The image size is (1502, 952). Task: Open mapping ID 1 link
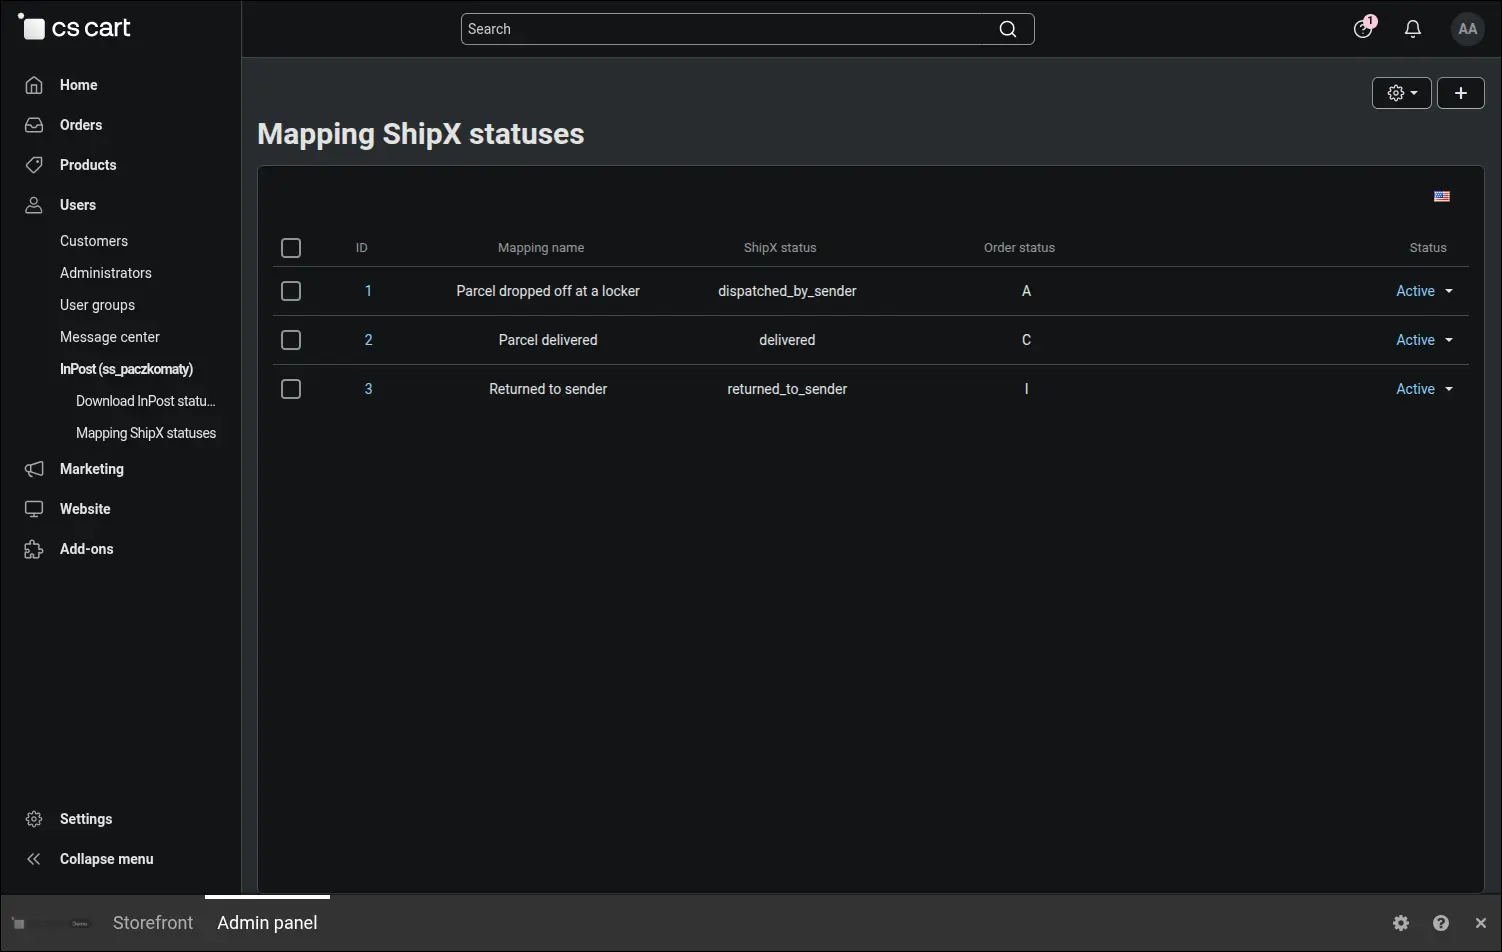click(x=368, y=291)
